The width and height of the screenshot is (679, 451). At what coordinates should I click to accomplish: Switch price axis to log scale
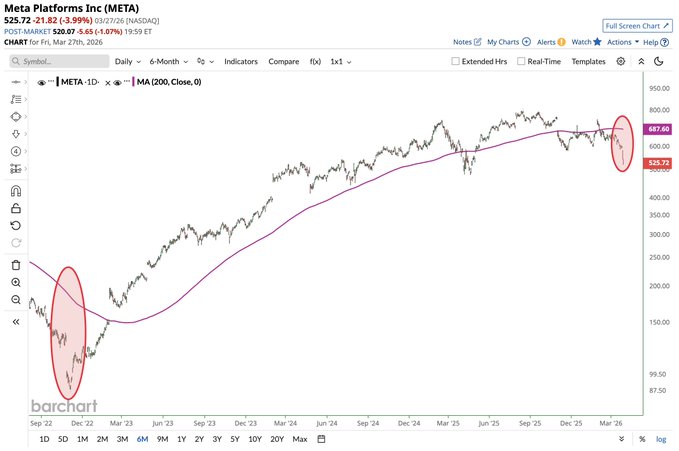pos(660,438)
